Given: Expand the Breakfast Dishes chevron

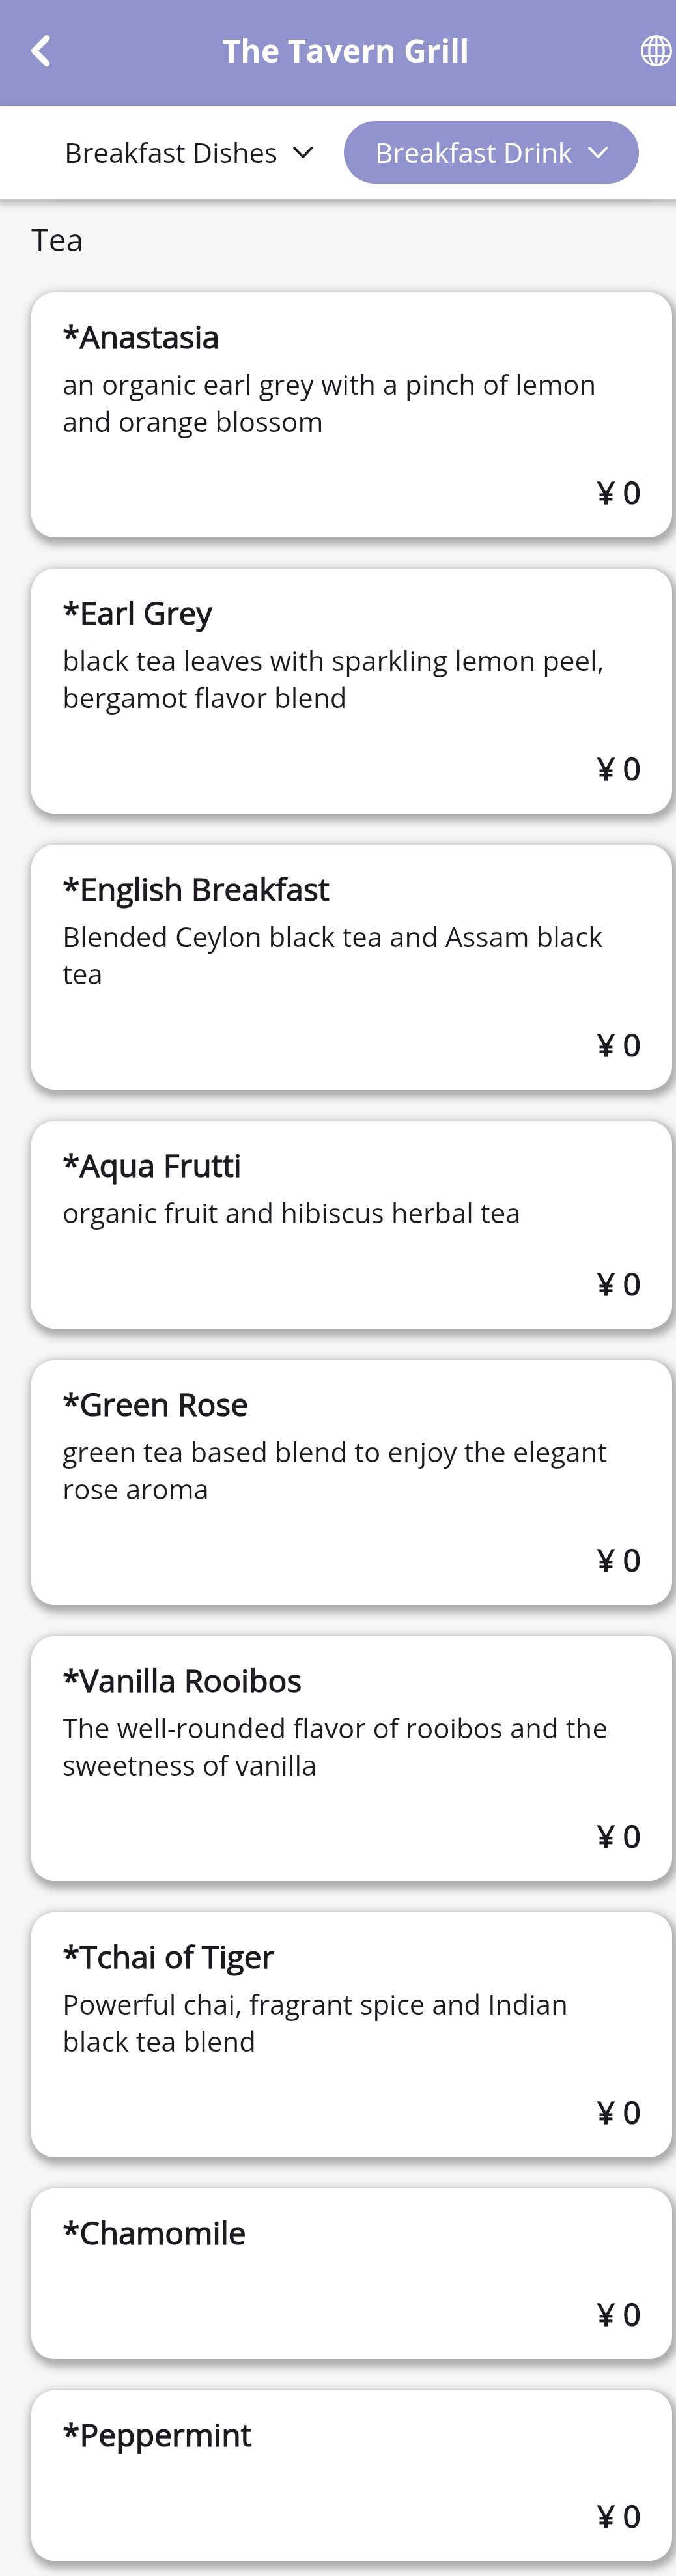Looking at the screenshot, I should tap(303, 153).
